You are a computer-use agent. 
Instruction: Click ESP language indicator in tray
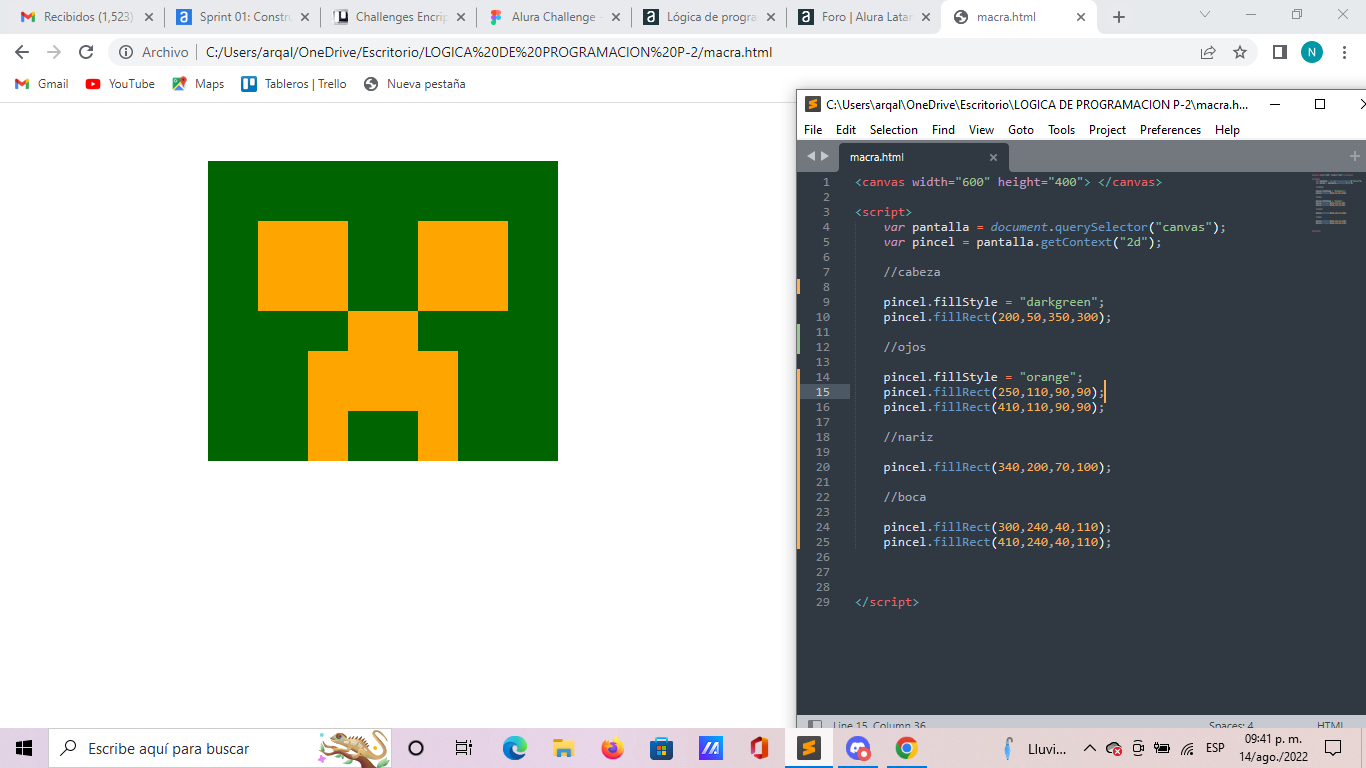1215,748
